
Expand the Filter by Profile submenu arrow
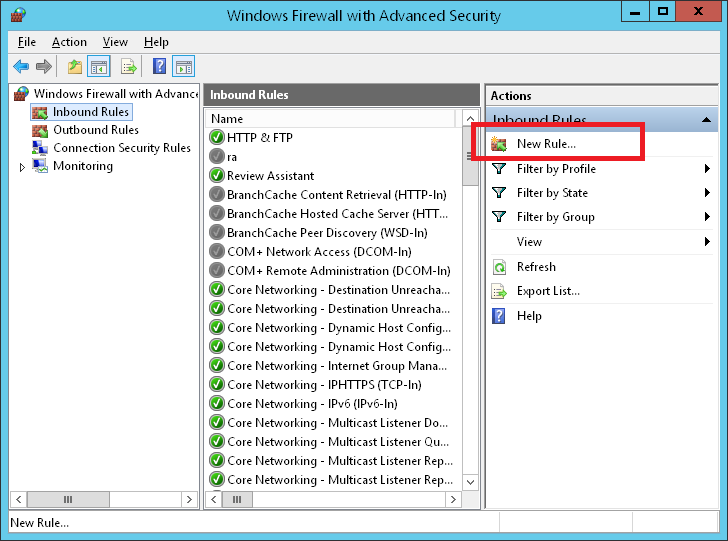[x=707, y=169]
